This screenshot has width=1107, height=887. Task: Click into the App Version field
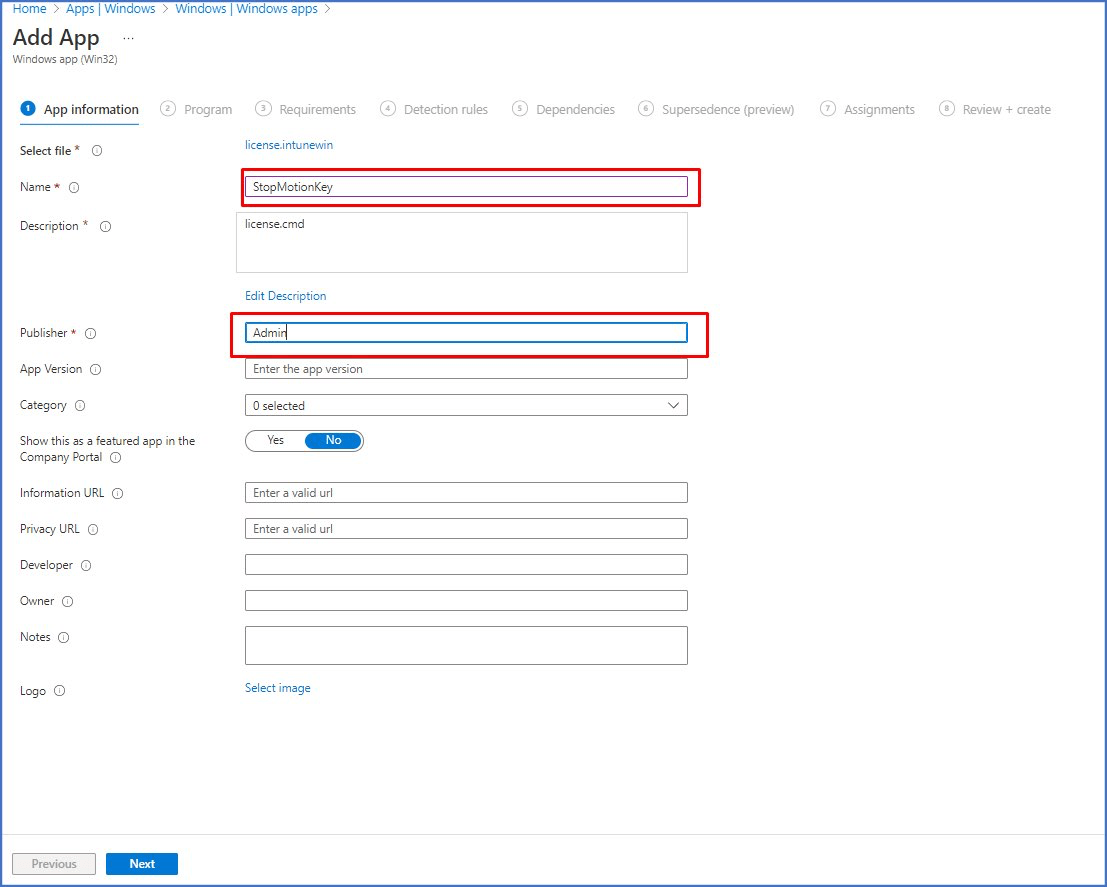[466, 369]
